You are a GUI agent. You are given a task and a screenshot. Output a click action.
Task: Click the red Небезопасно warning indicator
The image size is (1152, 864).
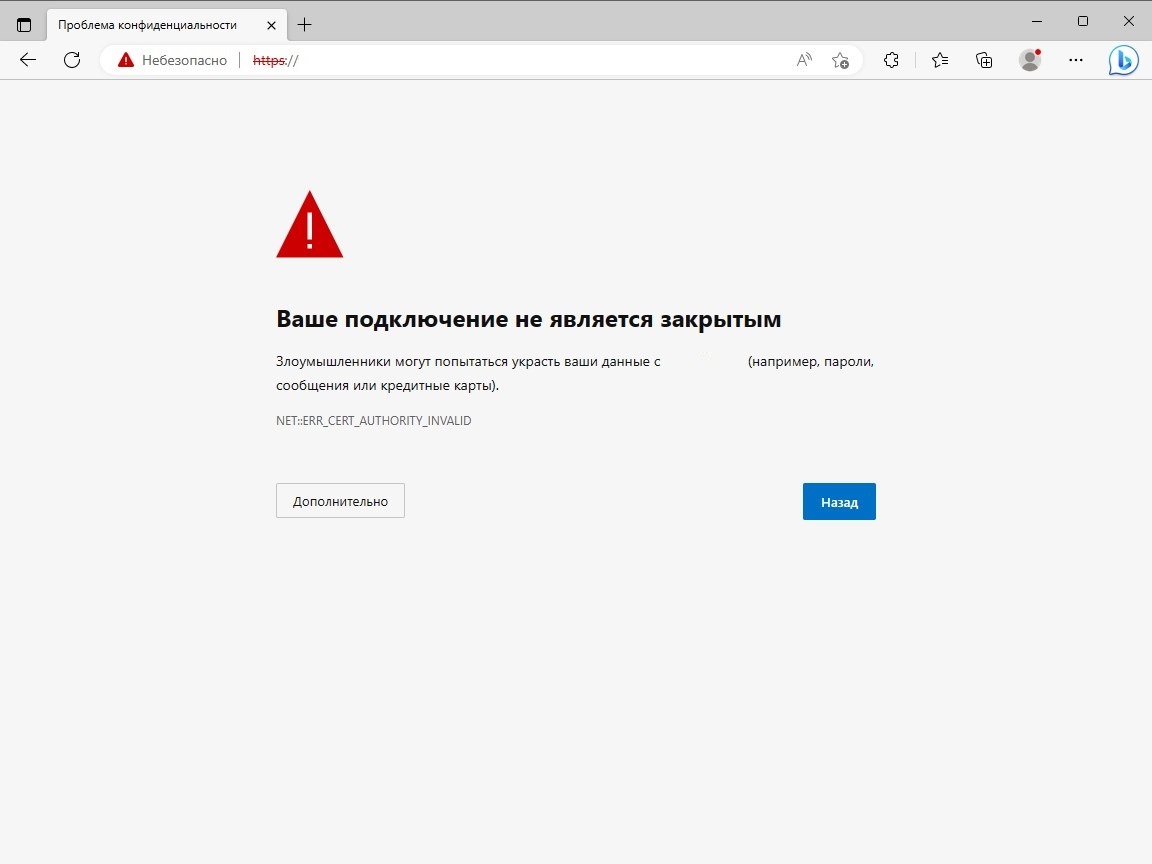point(173,60)
